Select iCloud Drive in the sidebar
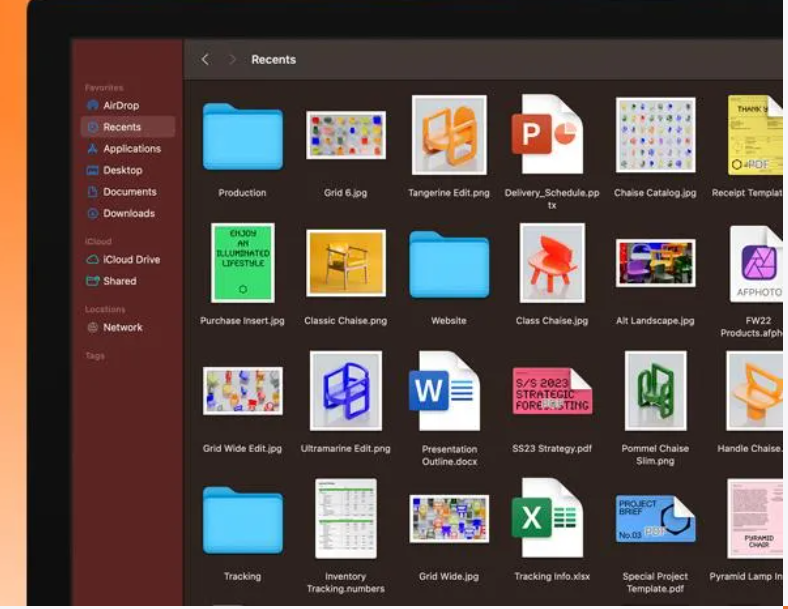Image resolution: width=788 pixels, height=609 pixels. pyautogui.click(x=131, y=259)
